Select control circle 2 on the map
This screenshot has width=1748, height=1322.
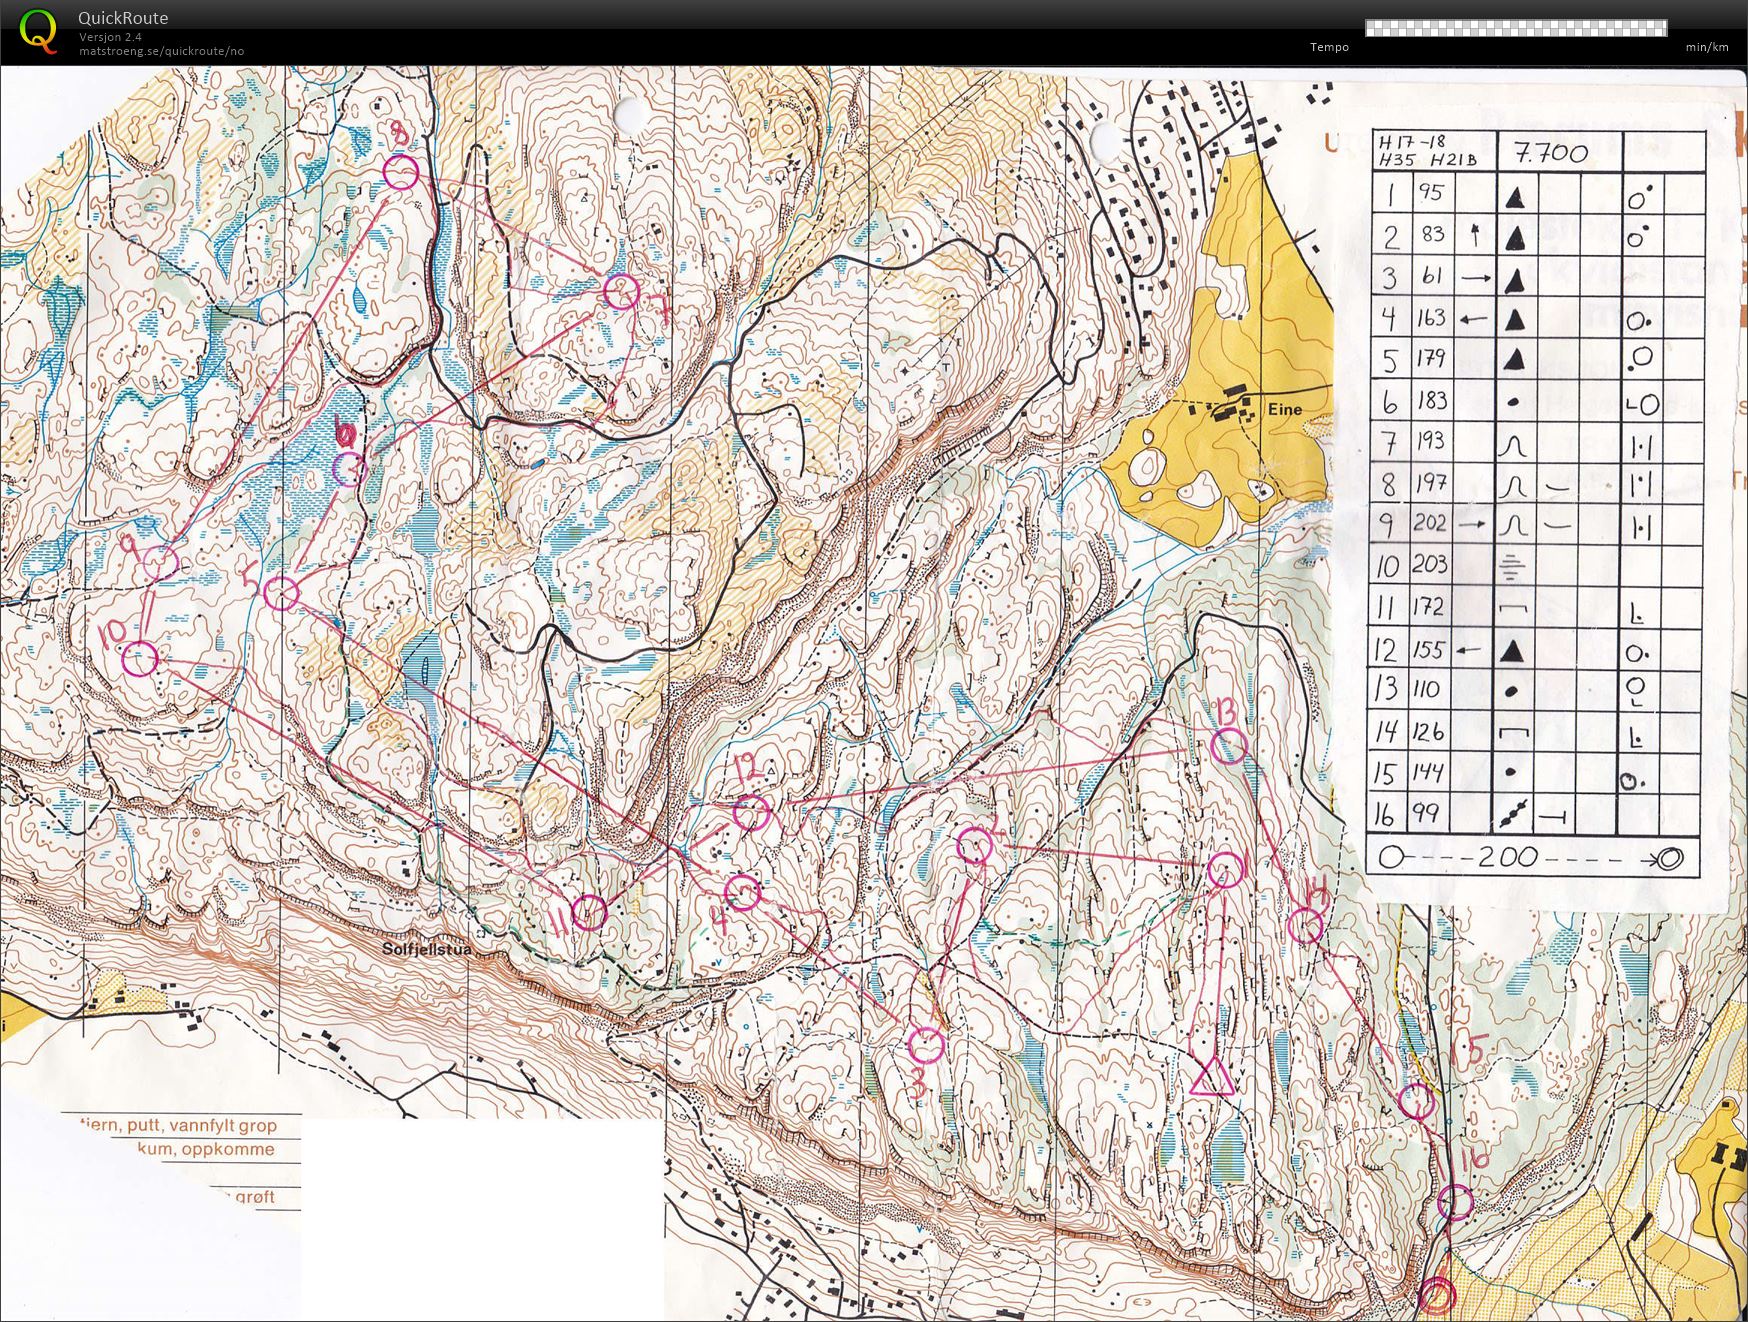[x=975, y=846]
